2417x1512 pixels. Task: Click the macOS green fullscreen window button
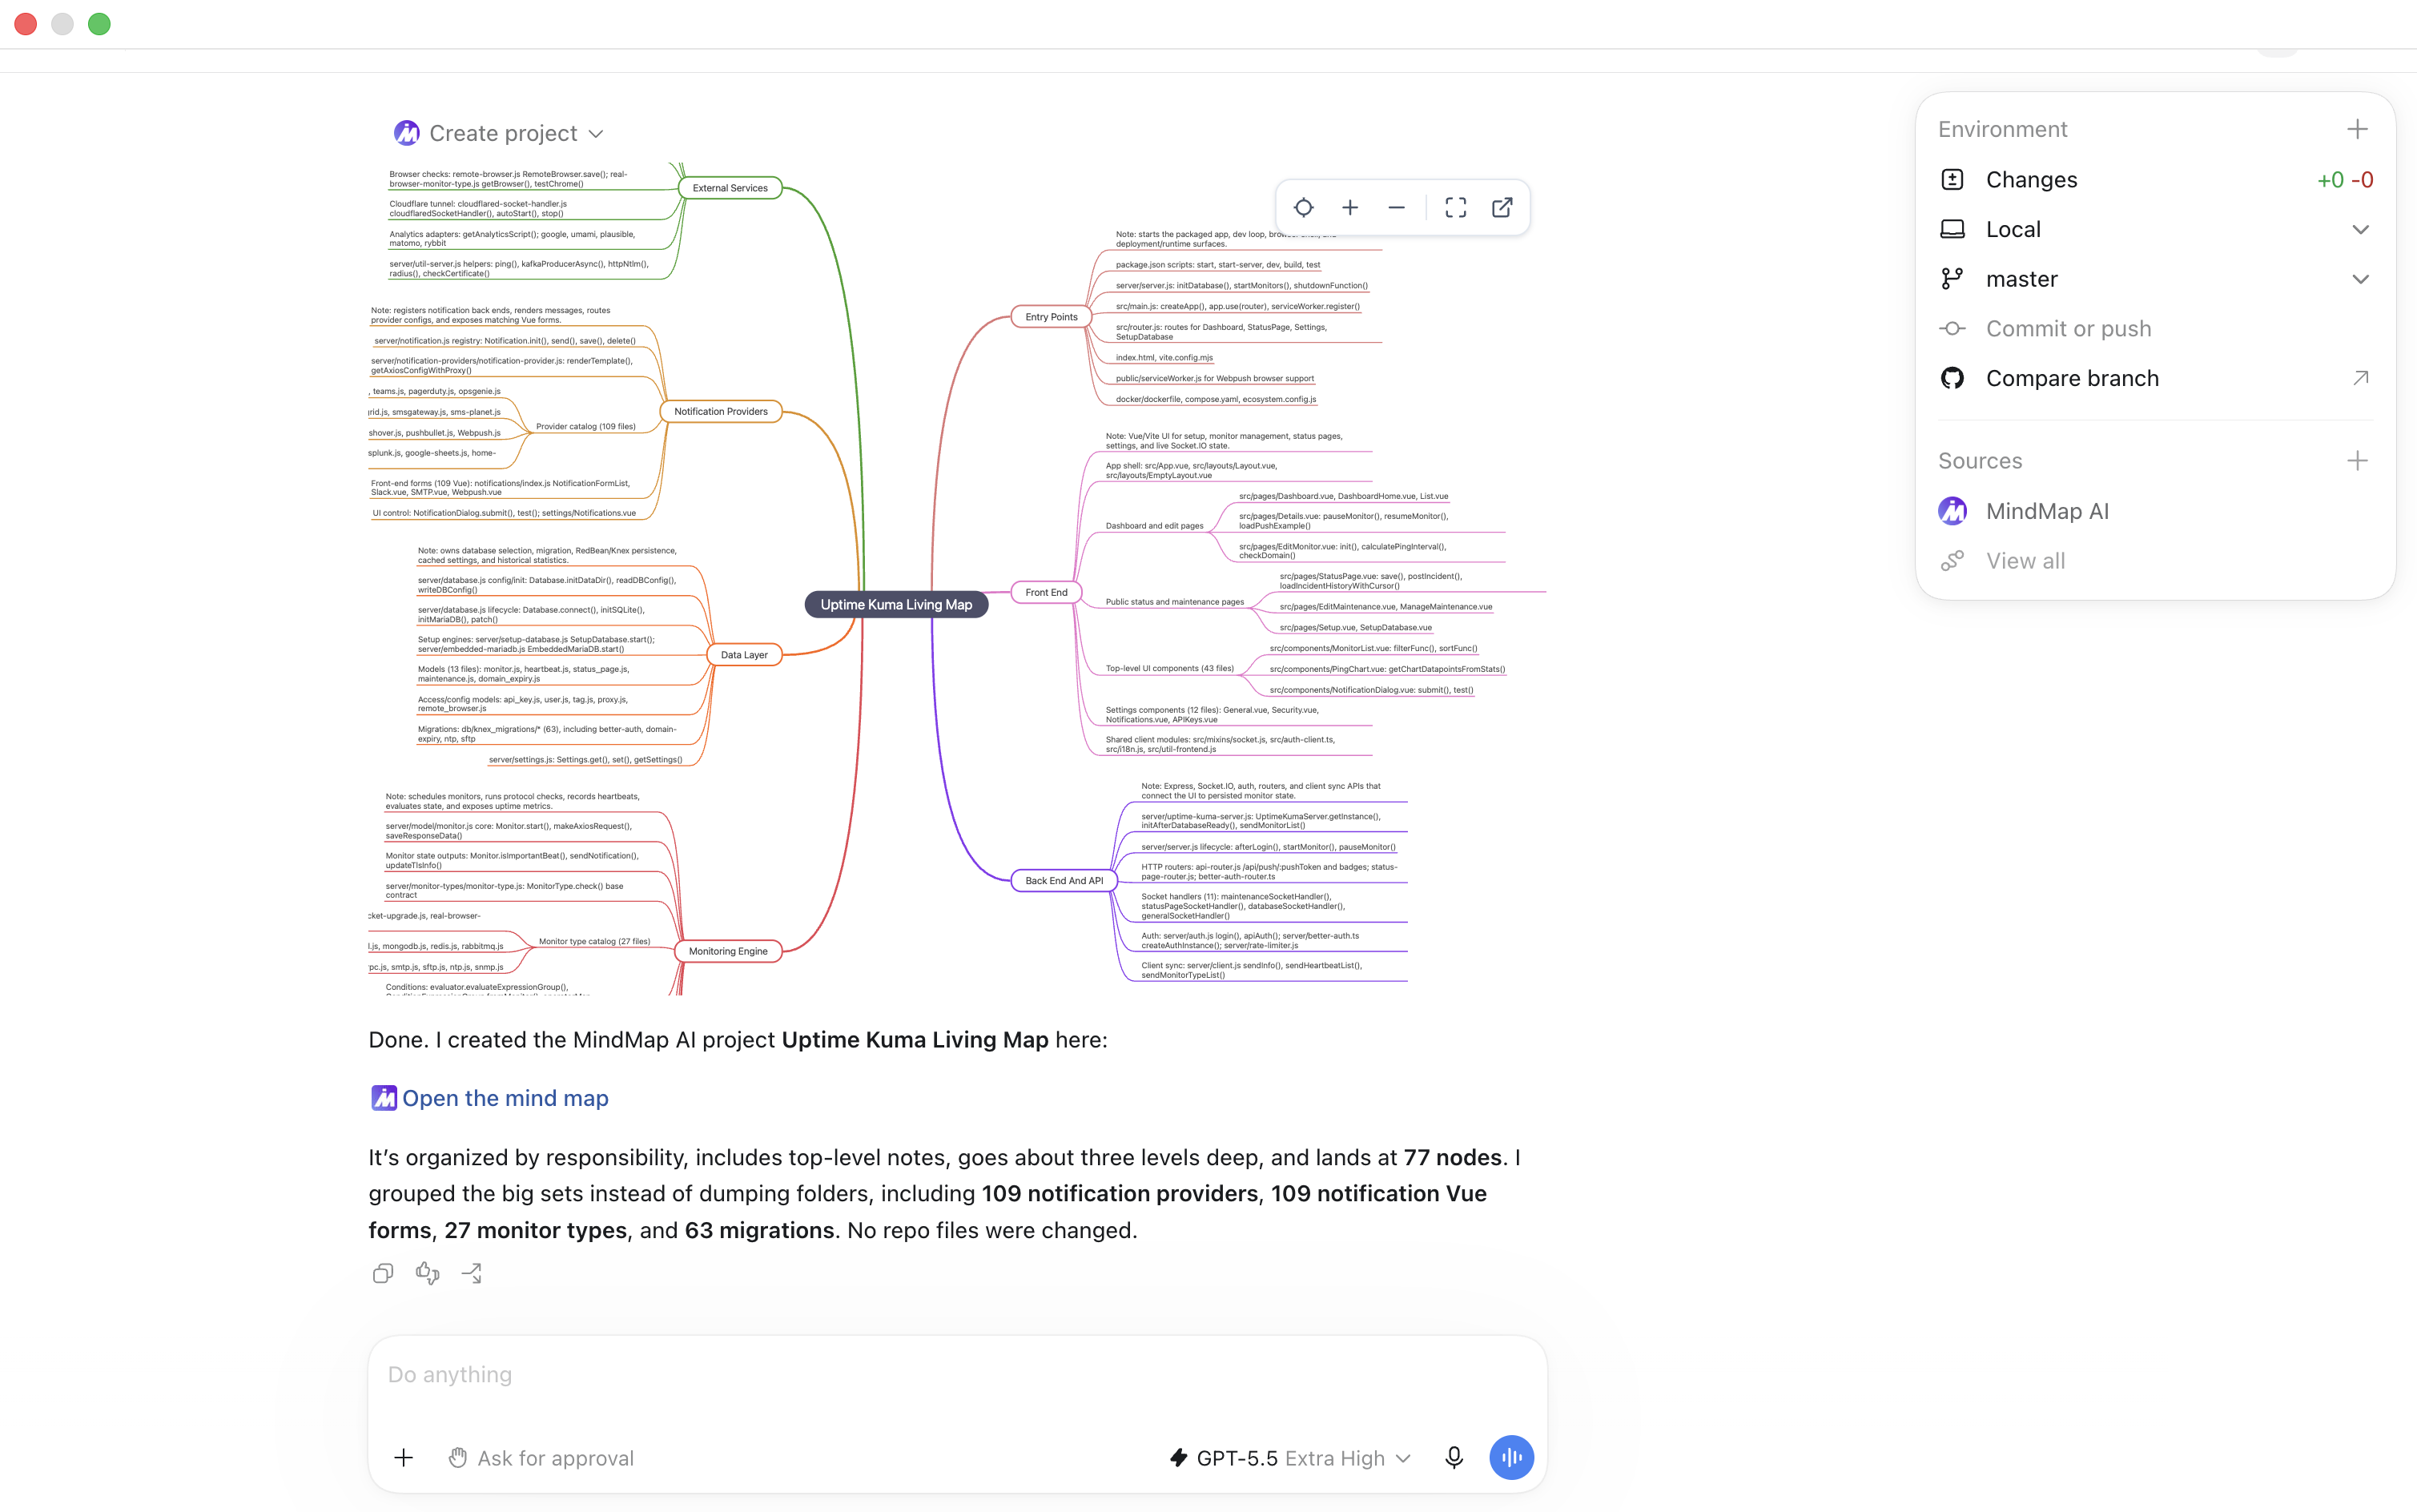99,24
